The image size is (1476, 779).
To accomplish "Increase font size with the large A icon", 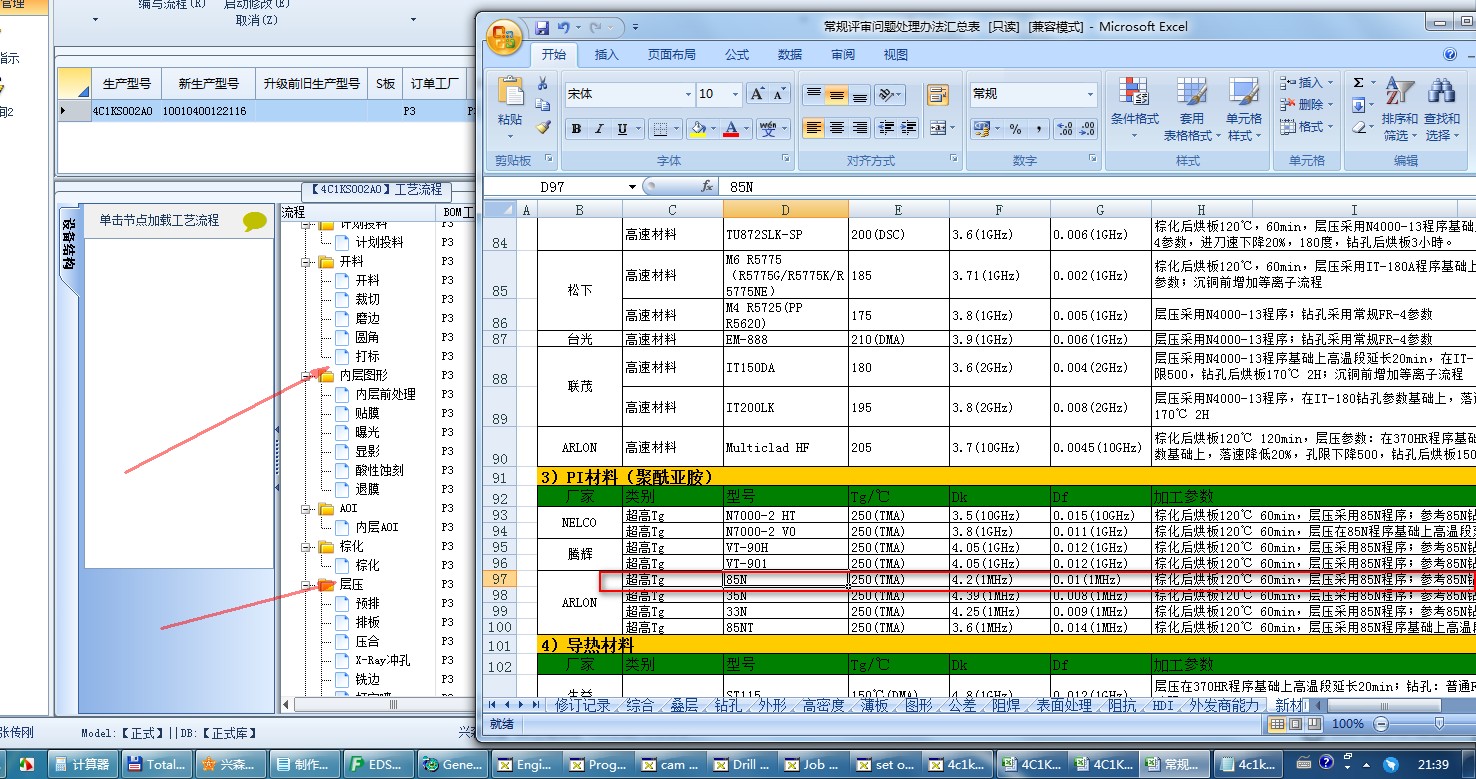I will [758, 94].
